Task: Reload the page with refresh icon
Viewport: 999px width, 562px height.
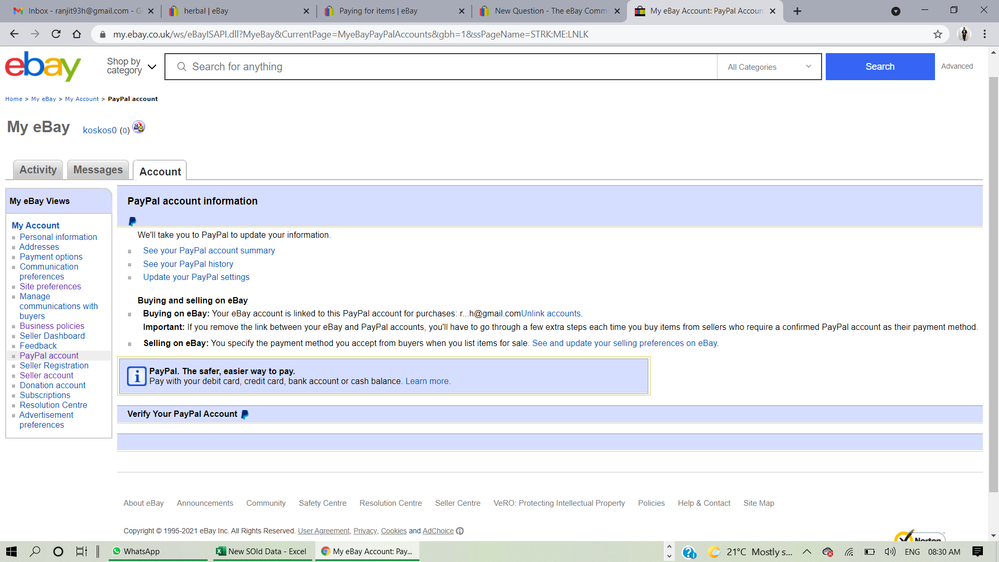Action: coord(56,34)
